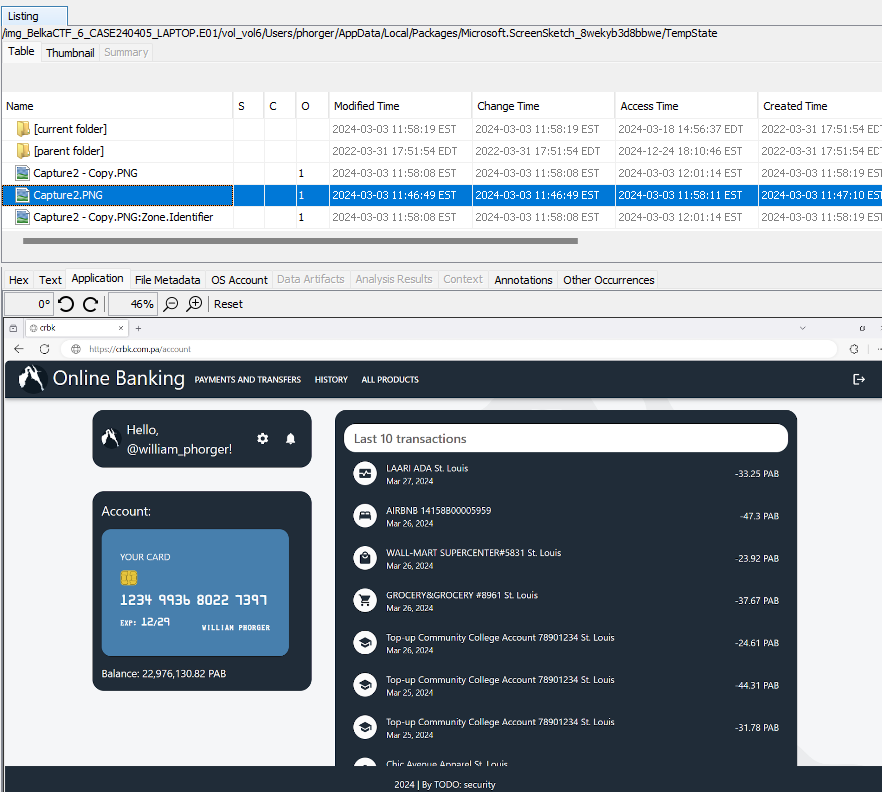This screenshot has height=792, width=882.
Task: Close the crbk browser tab
Action: [x=120, y=328]
